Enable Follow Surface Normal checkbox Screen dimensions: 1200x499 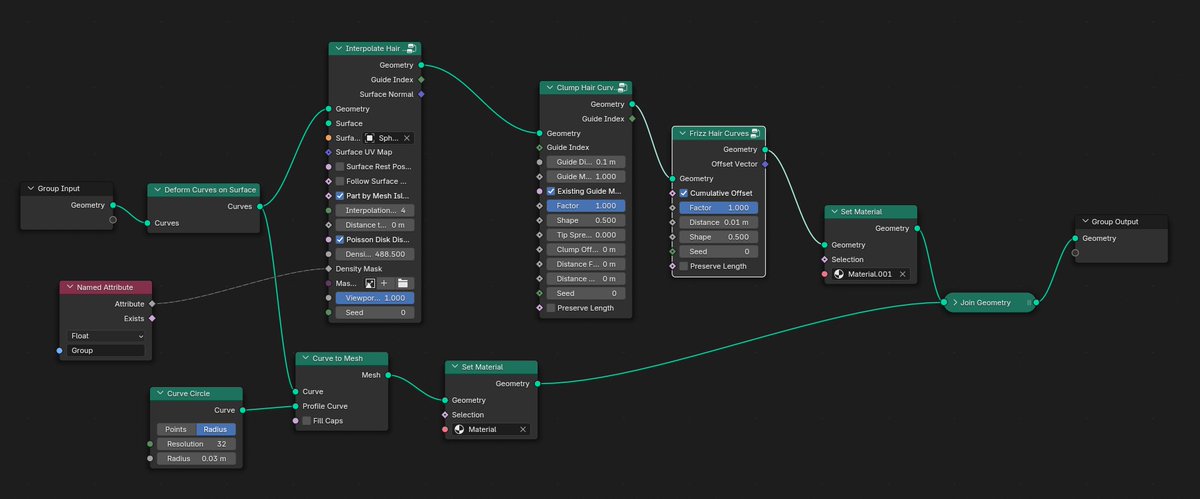(x=340, y=181)
